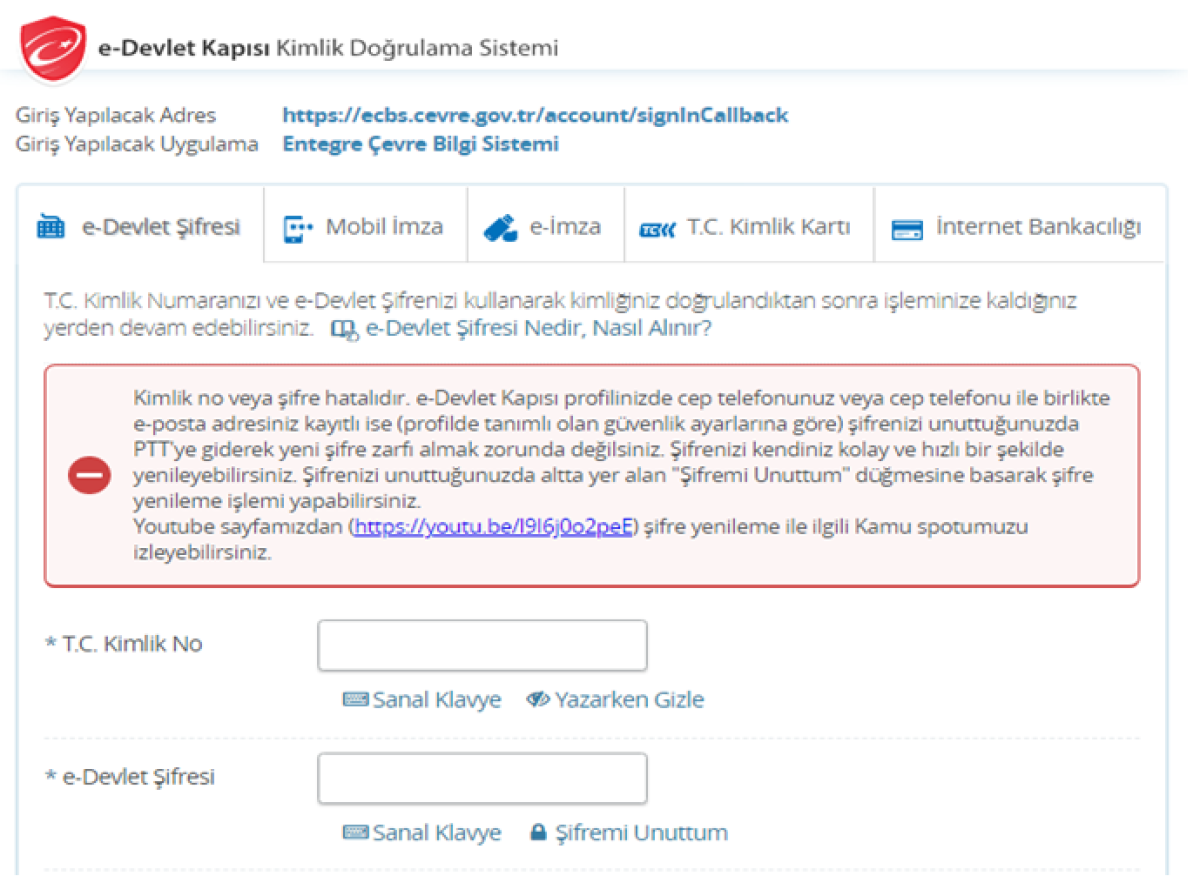Open the youtu.be password renewal video link
This screenshot has height=896, width=1200.
coord(494,527)
